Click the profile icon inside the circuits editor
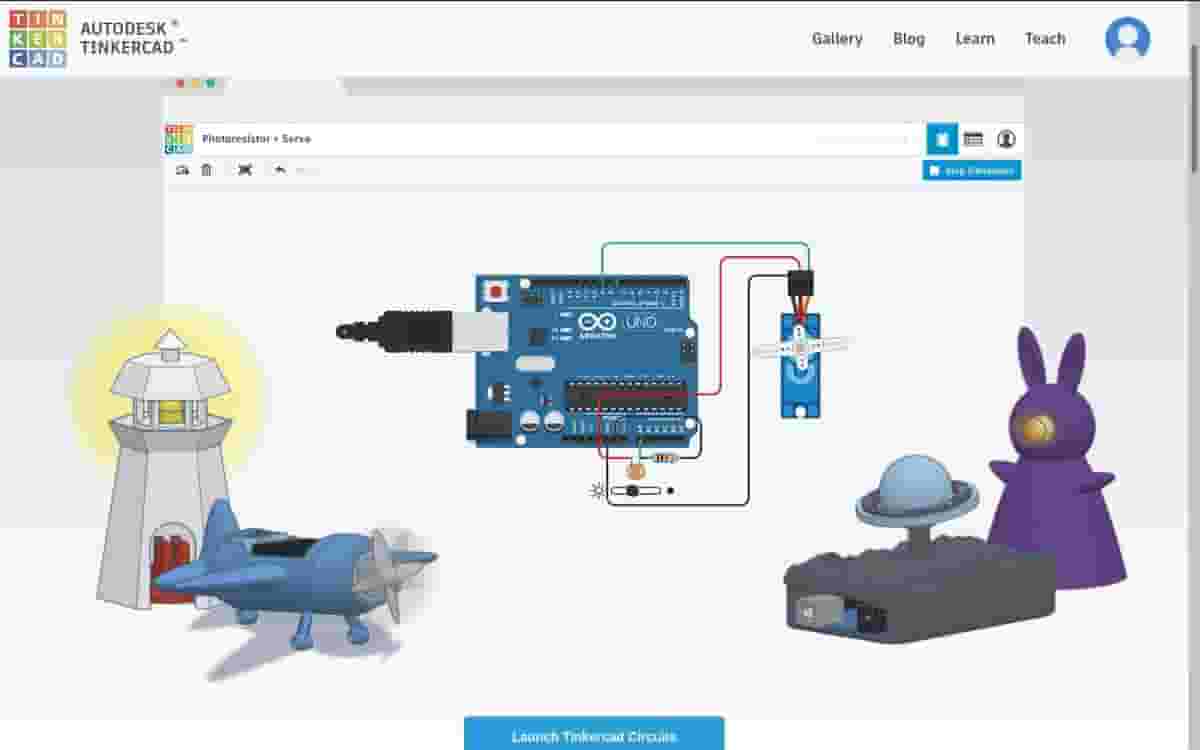Viewport: 1200px width, 750px height. 1007,139
